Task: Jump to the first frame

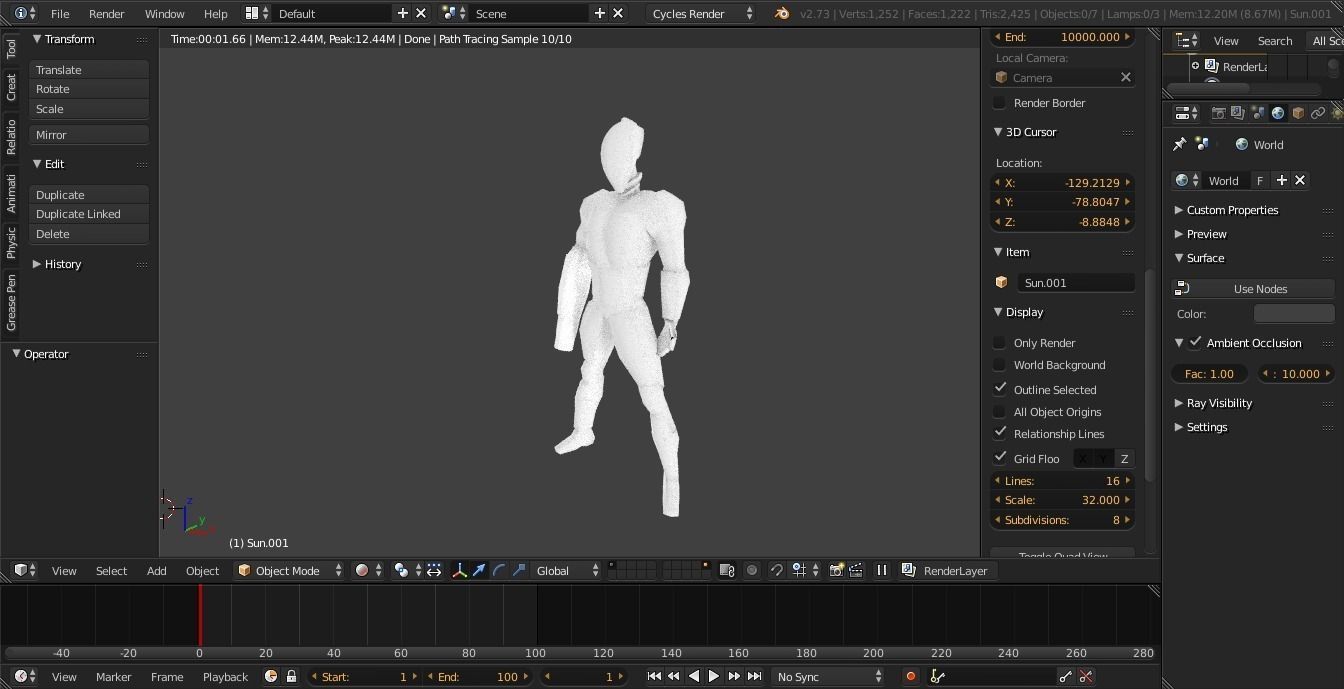Action: coord(654,676)
